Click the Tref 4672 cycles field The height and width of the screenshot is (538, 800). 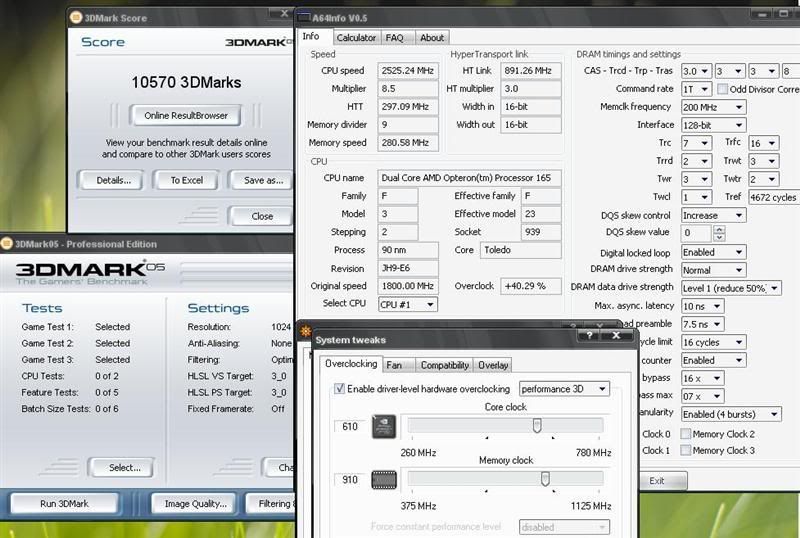774,197
